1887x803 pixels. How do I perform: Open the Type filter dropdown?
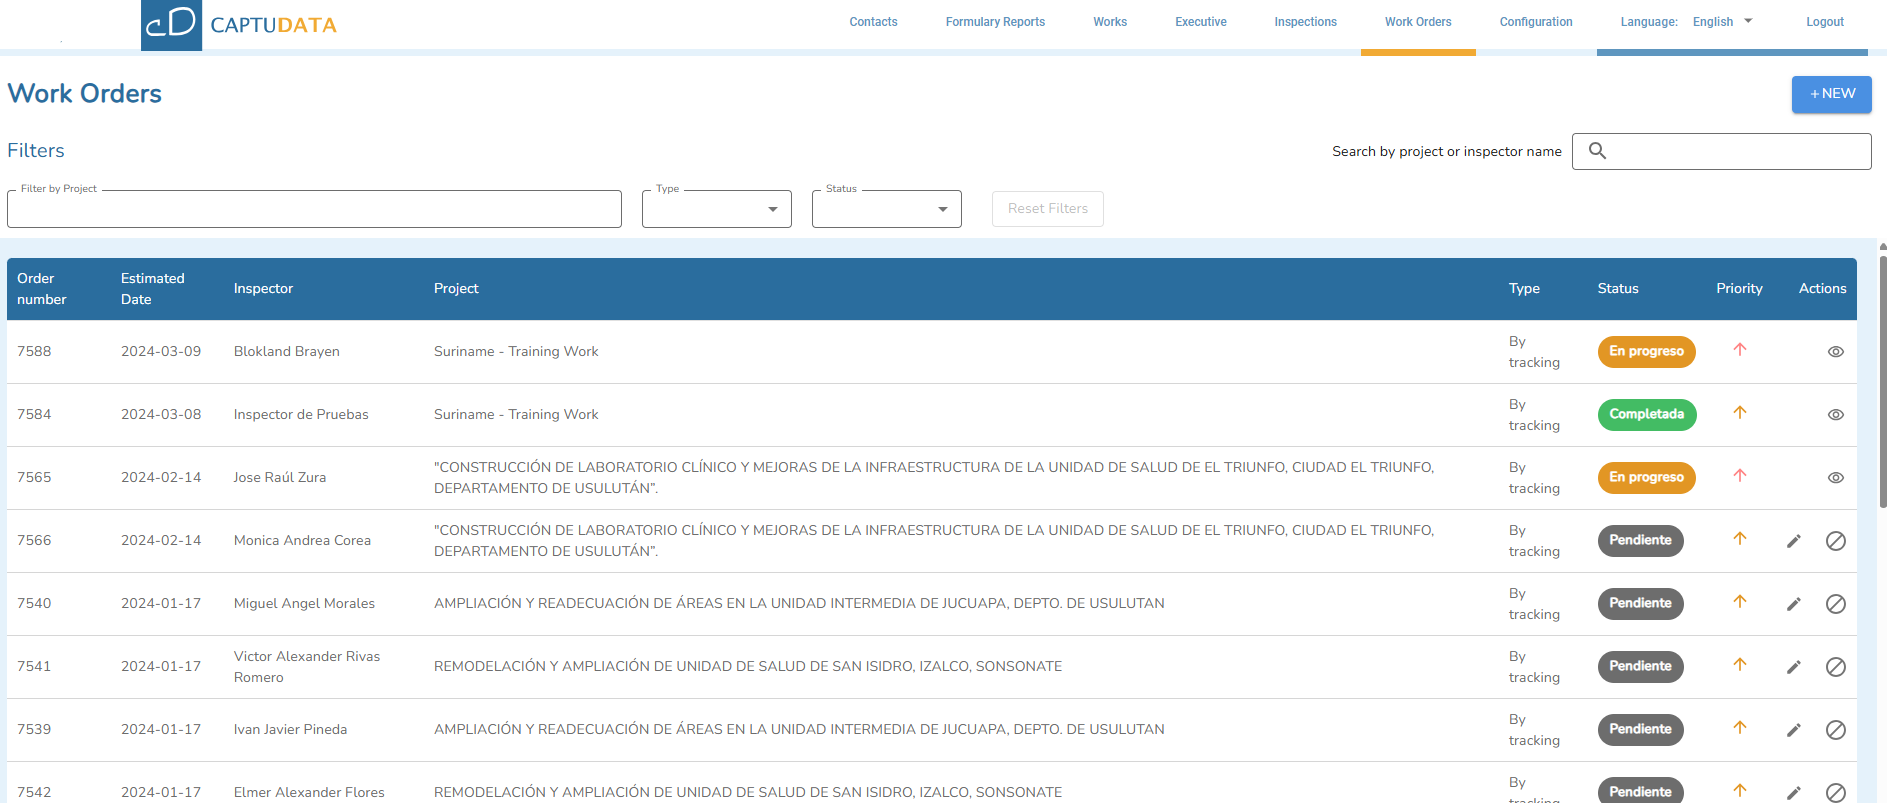click(716, 209)
